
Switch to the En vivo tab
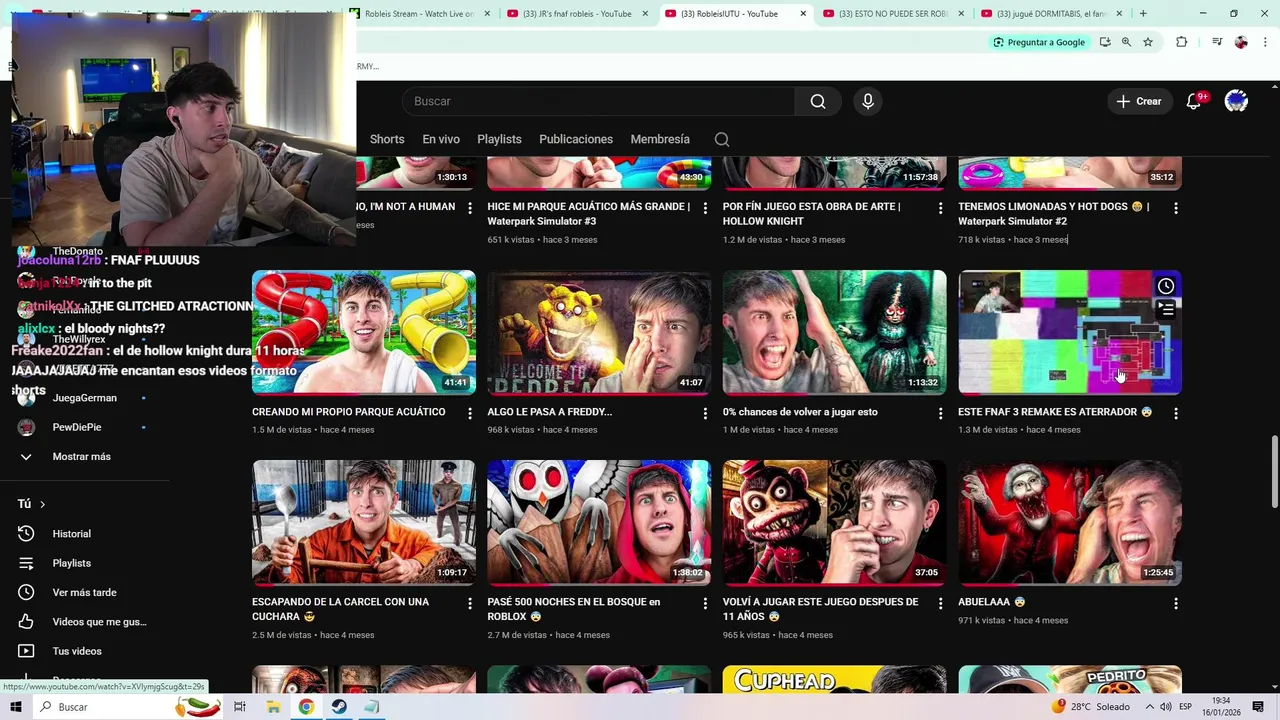point(441,139)
